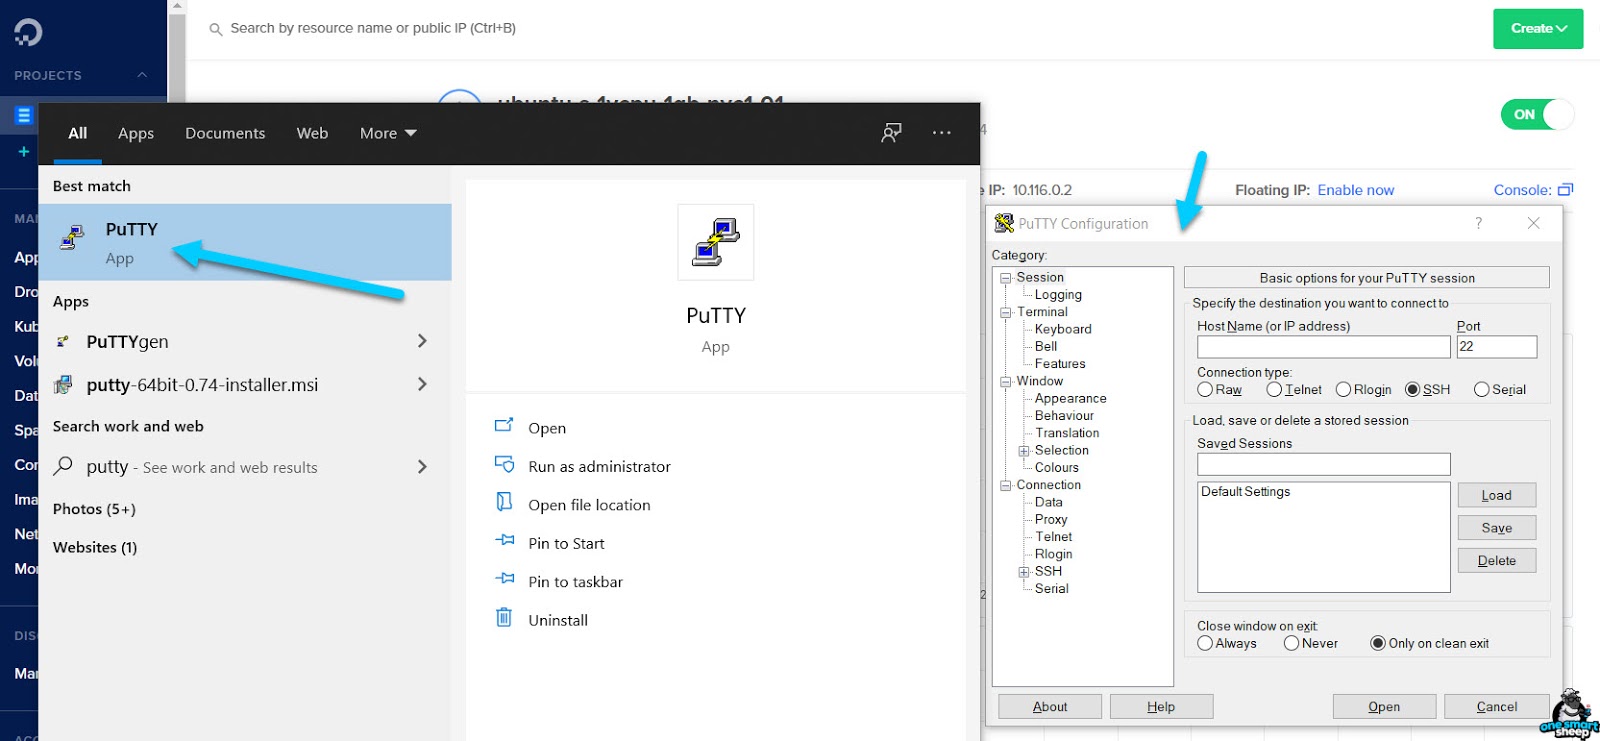Viewport: 1600px width, 741px height.
Task: Click the Uninstall trash icon
Action: (x=504, y=618)
